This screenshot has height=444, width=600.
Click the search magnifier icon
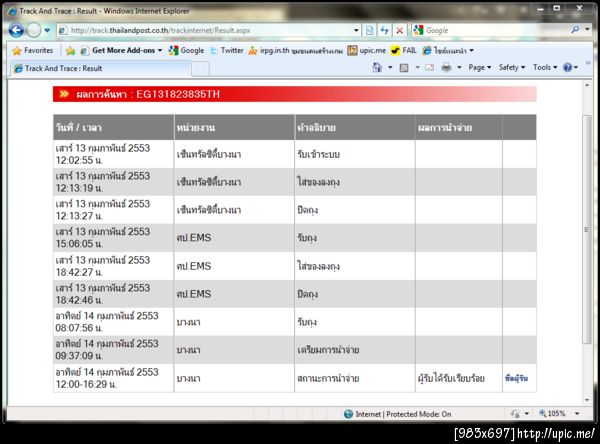[x=575, y=29]
